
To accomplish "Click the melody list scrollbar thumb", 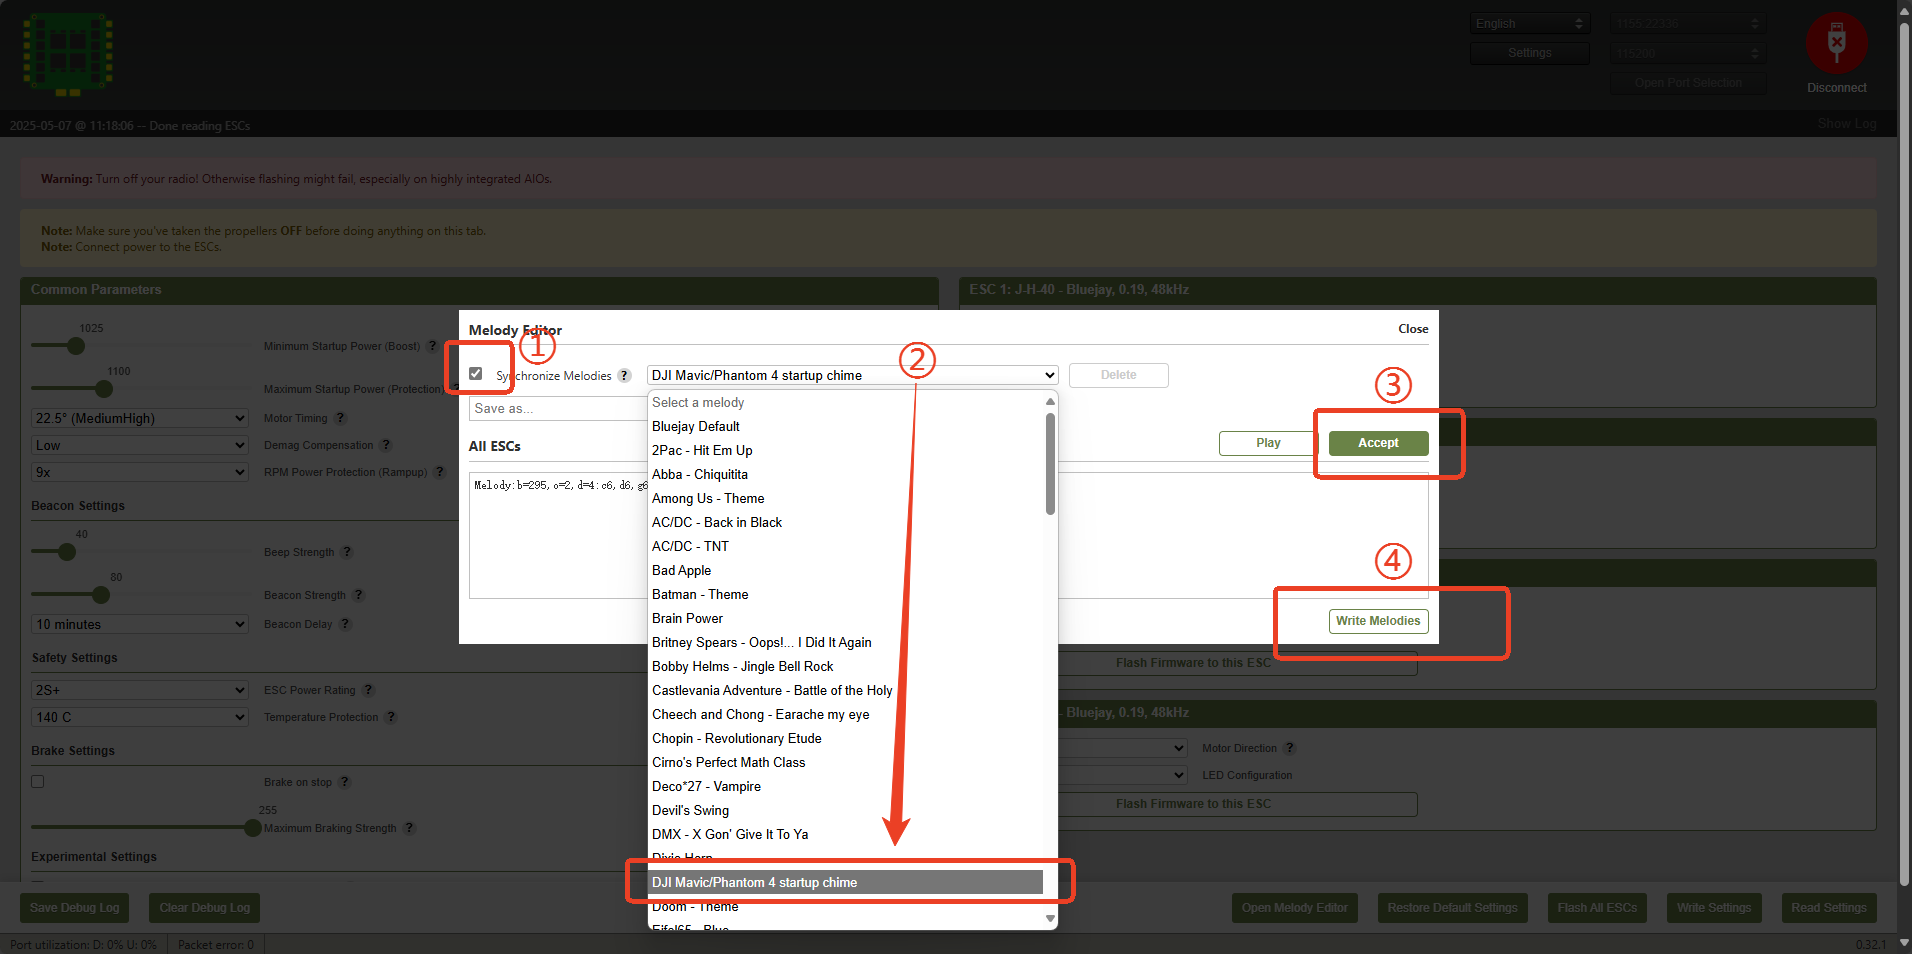I will click(1050, 464).
